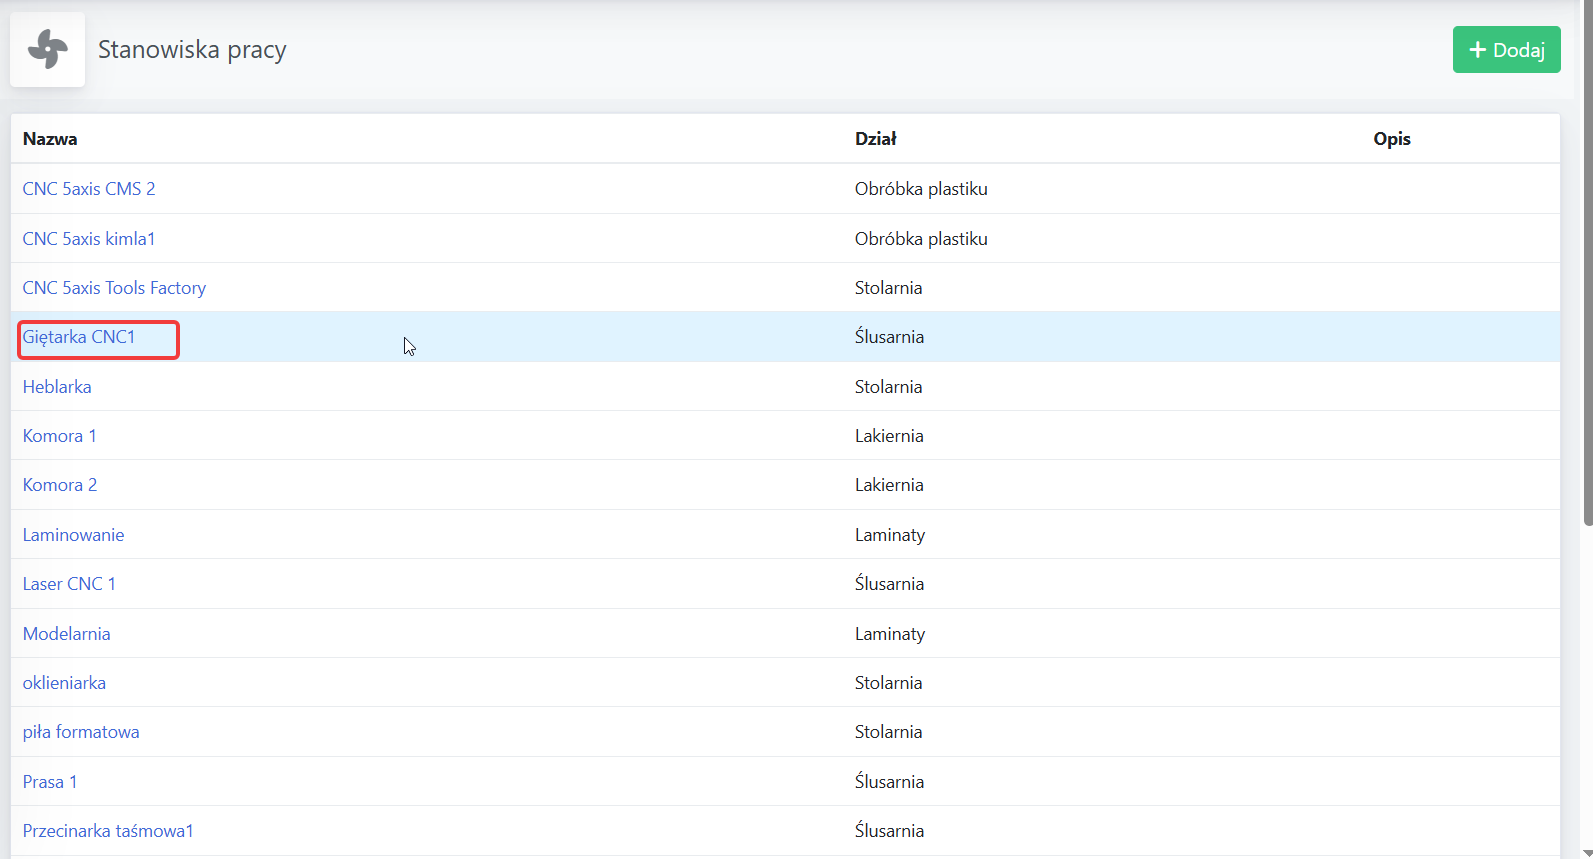Click the green Dodaj button
This screenshot has width=1593, height=859.
(x=1506, y=50)
